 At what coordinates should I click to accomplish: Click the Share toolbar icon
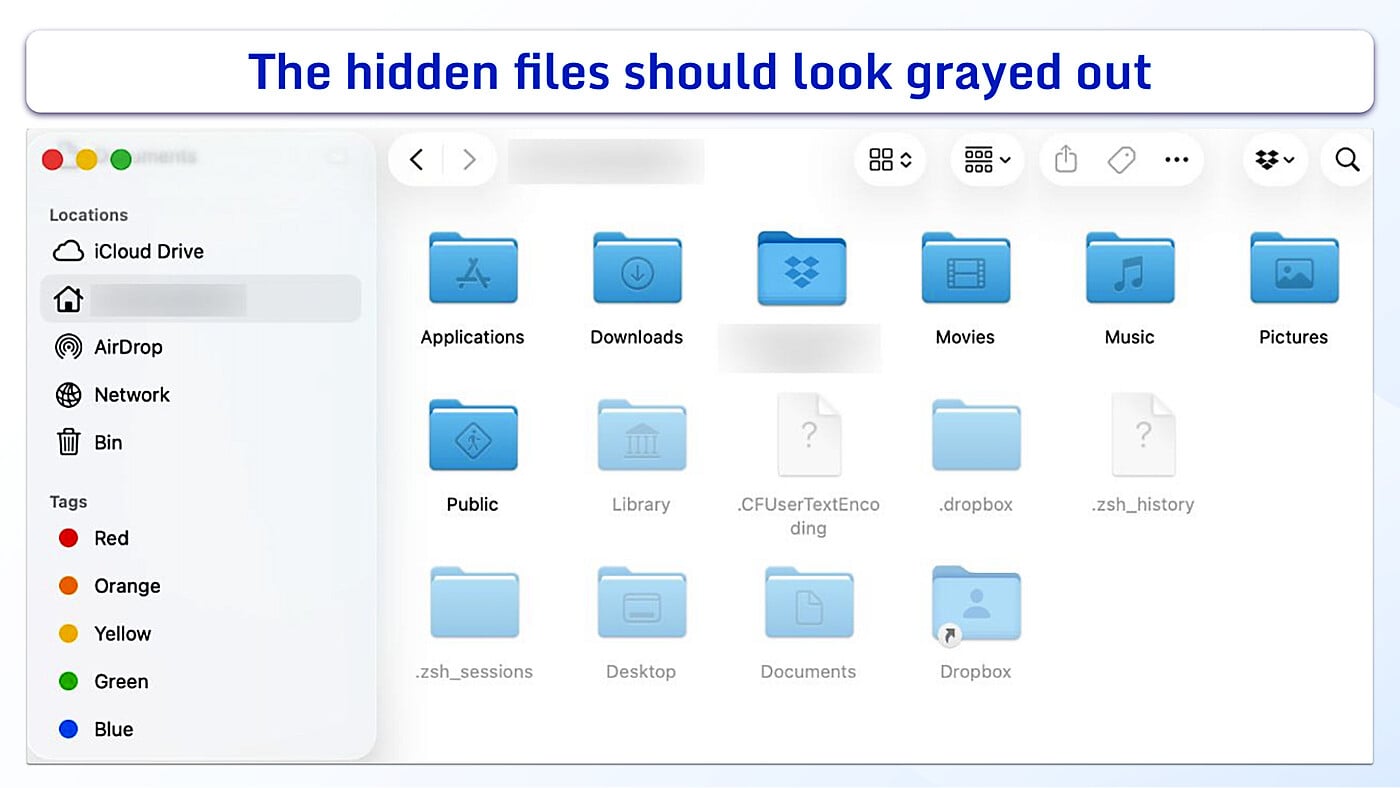[x=1066, y=159]
